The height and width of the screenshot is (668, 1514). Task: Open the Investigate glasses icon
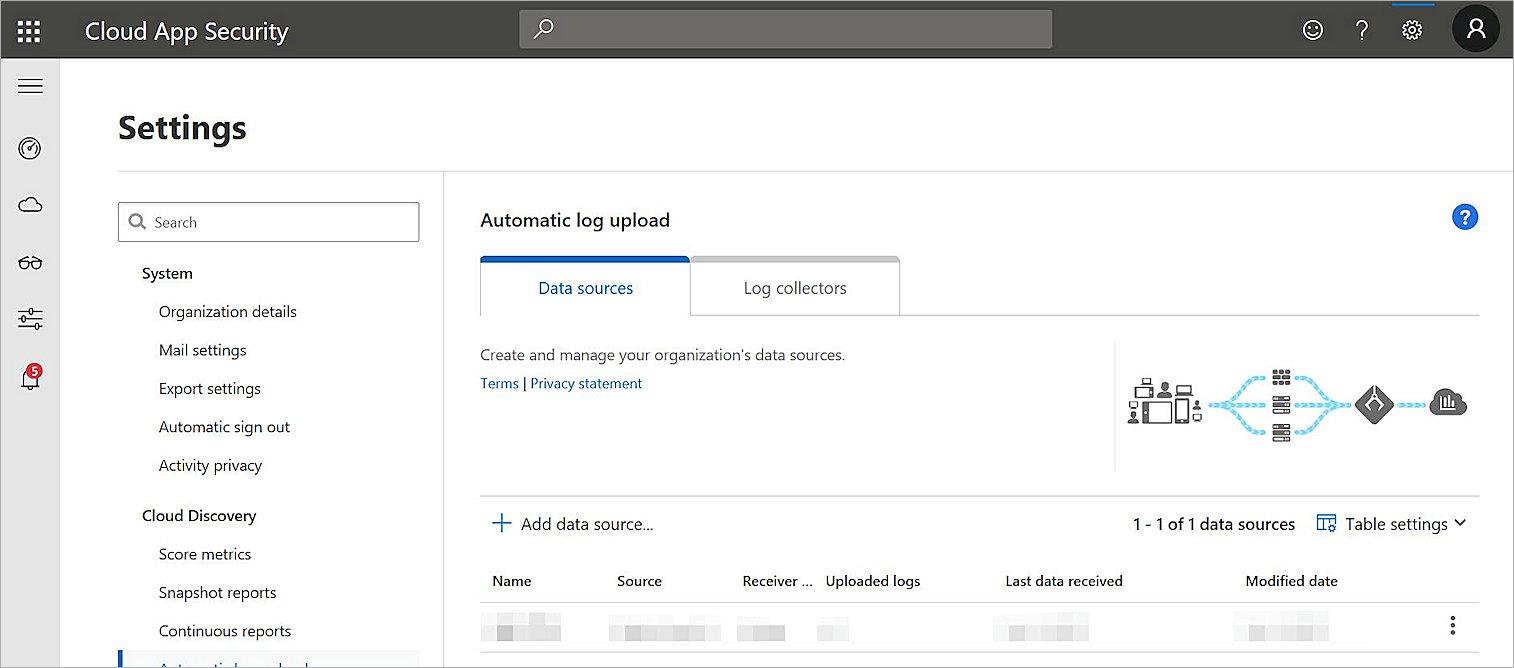[x=30, y=262]
